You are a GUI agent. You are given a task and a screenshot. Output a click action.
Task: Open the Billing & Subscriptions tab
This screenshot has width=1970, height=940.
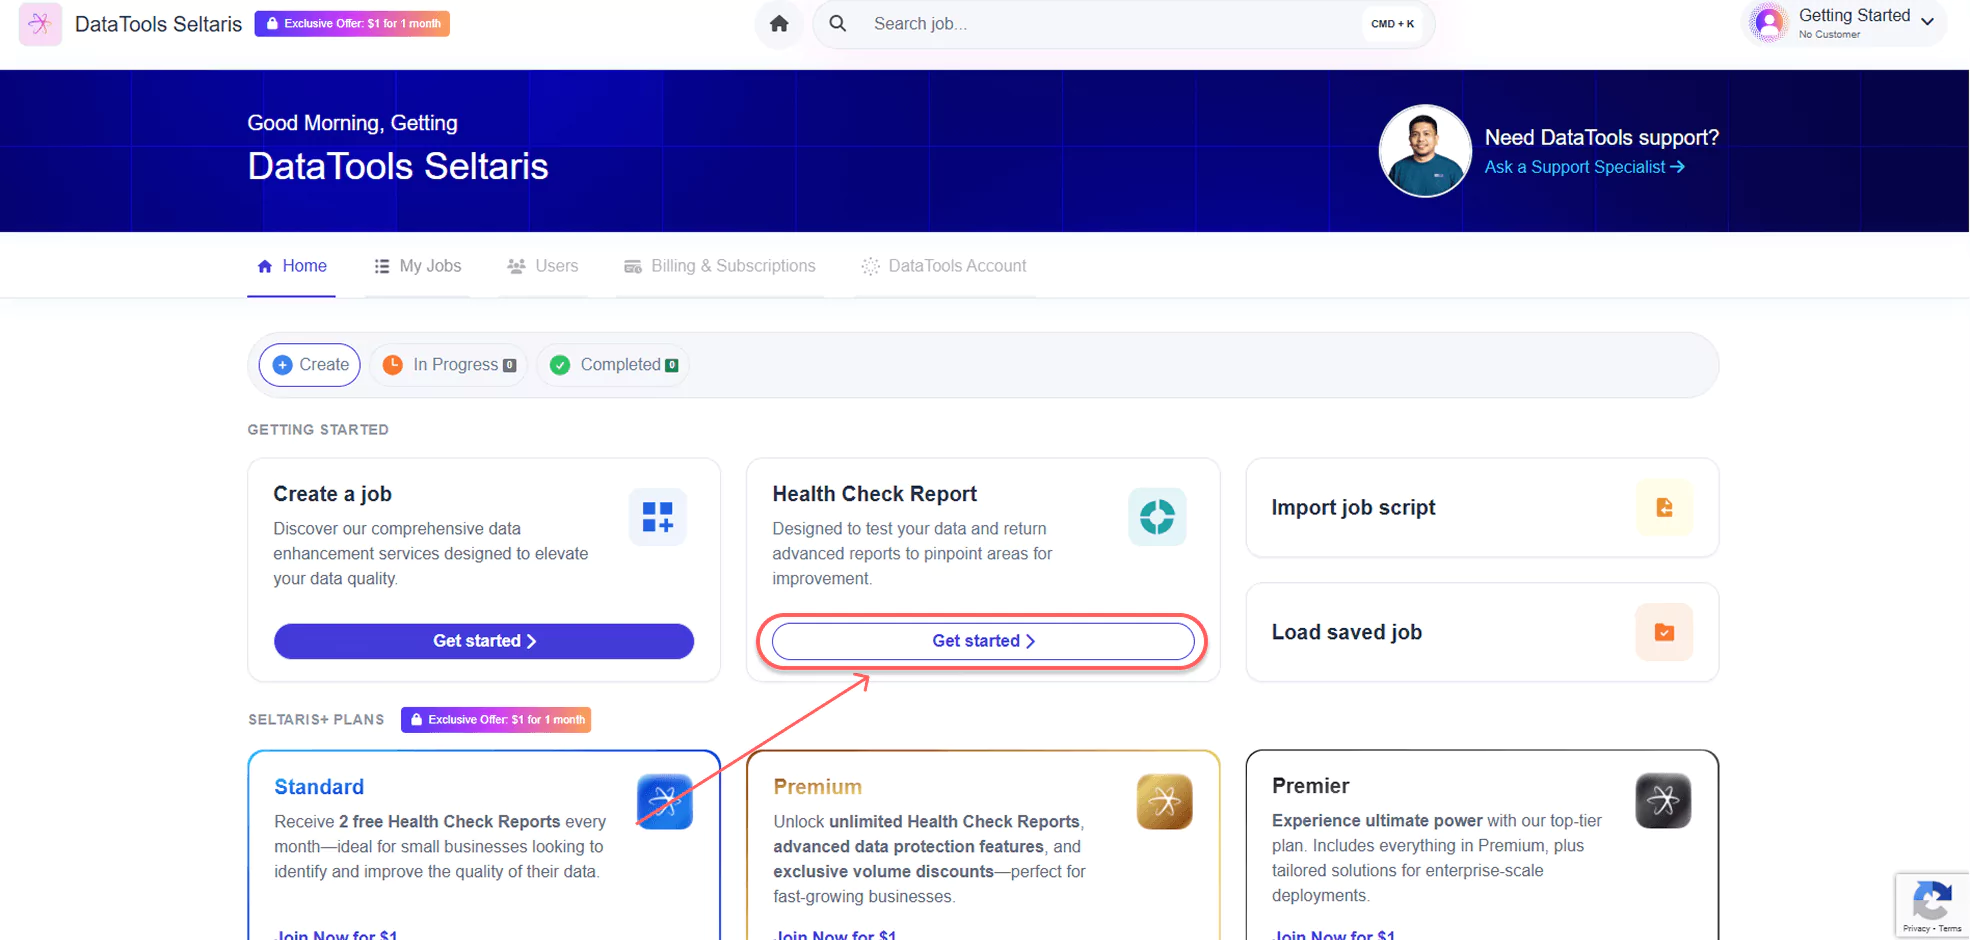(x=720, y=266)
